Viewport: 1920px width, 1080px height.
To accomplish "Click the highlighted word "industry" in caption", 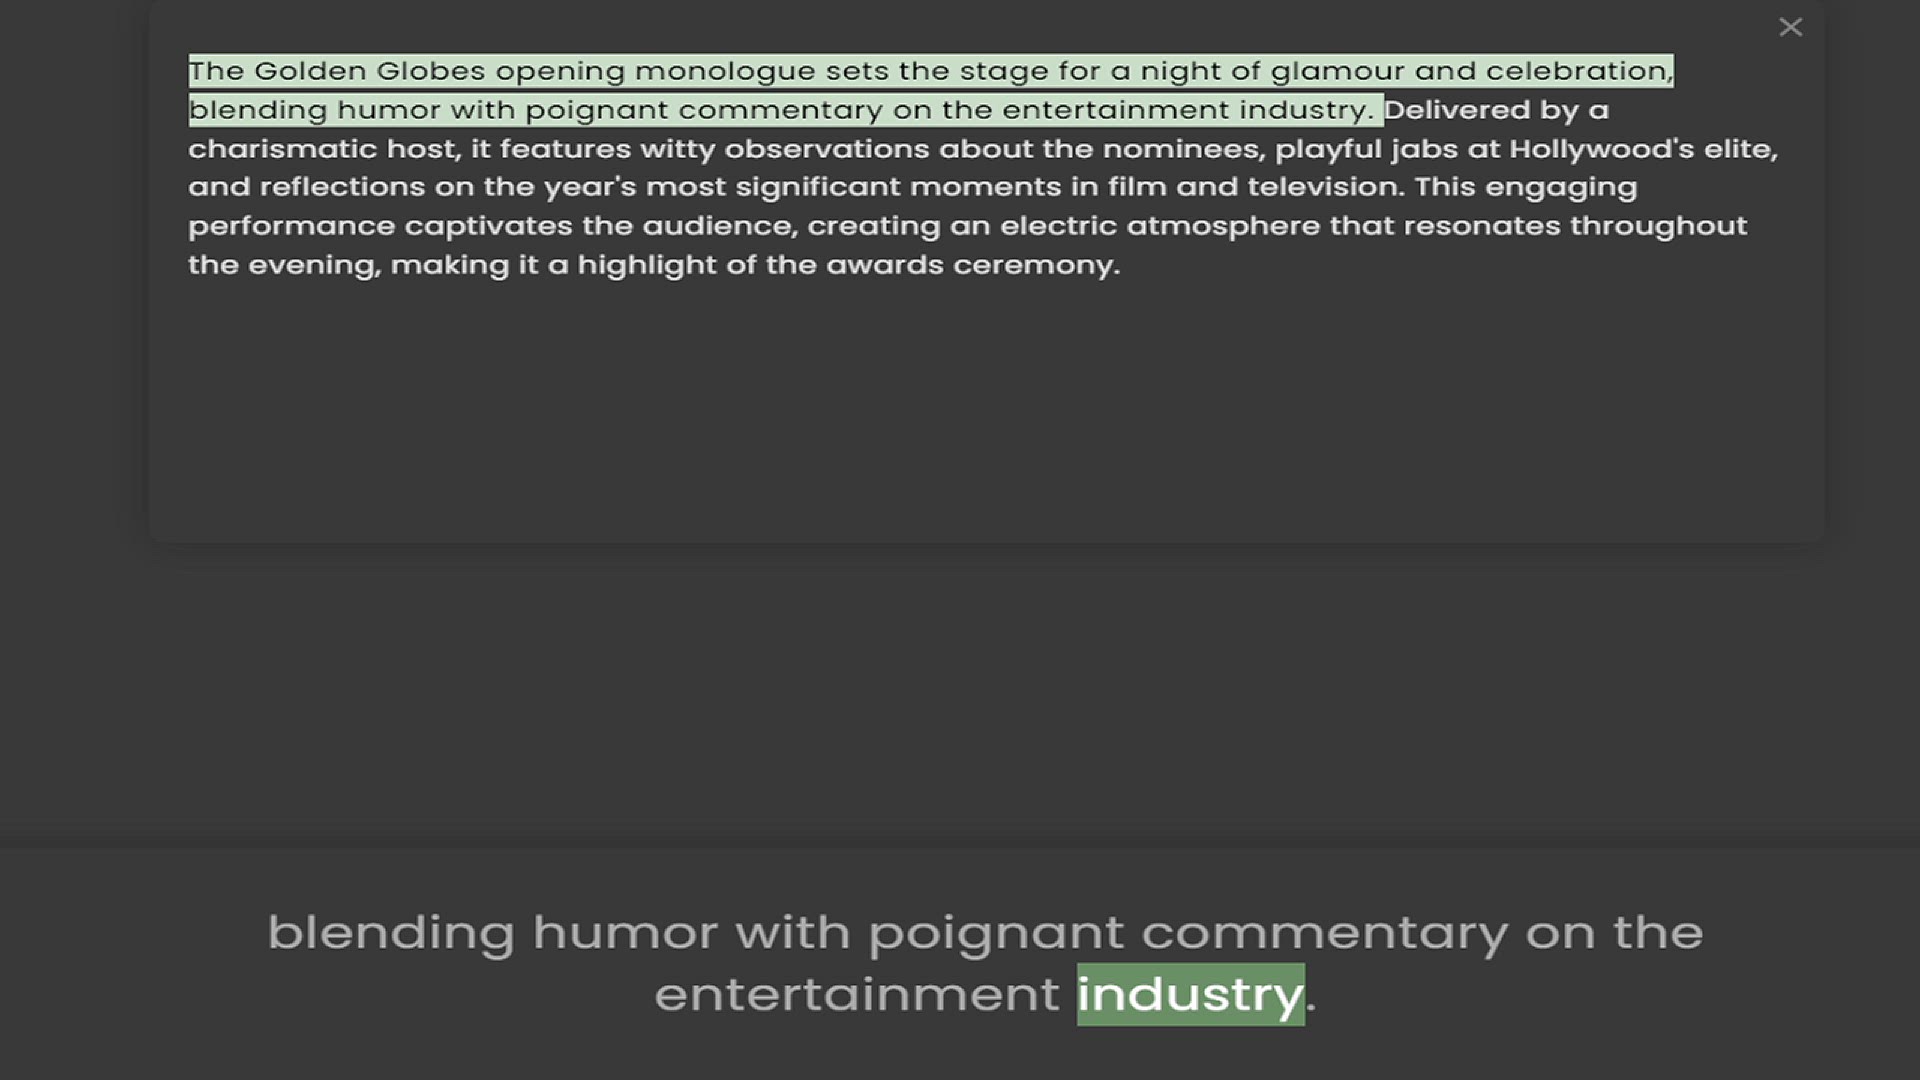I will [1190, 994].
